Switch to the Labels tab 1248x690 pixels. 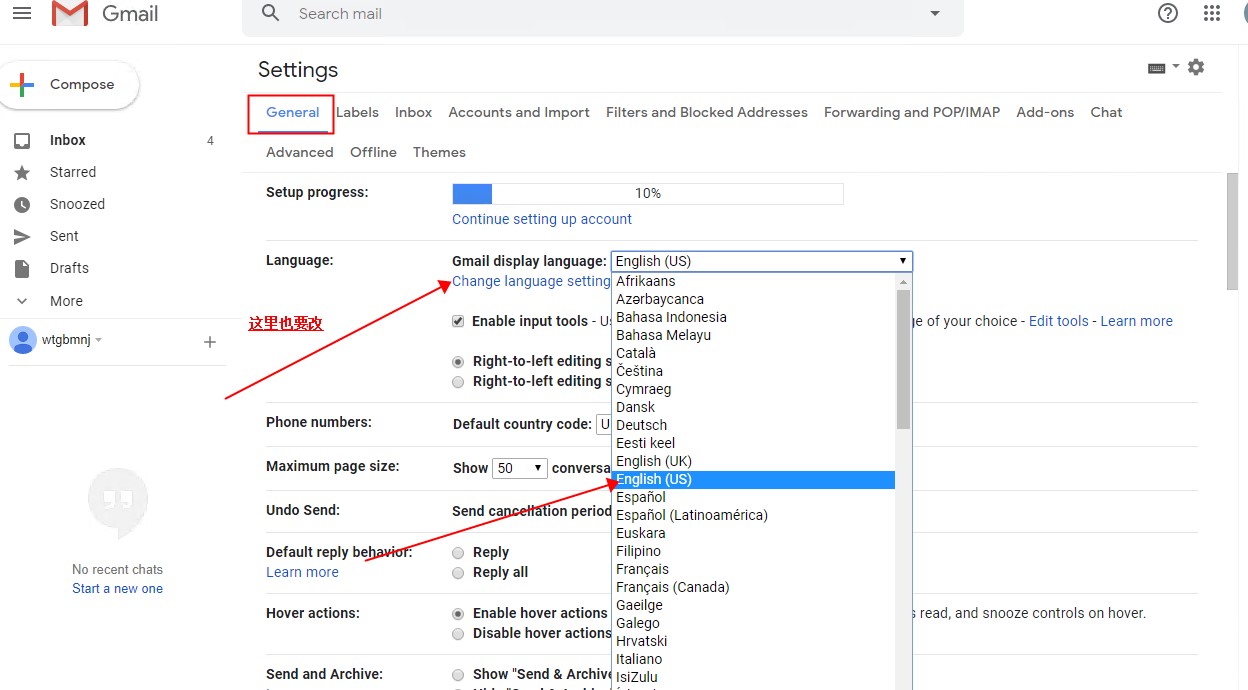click(x=357, y=113)
